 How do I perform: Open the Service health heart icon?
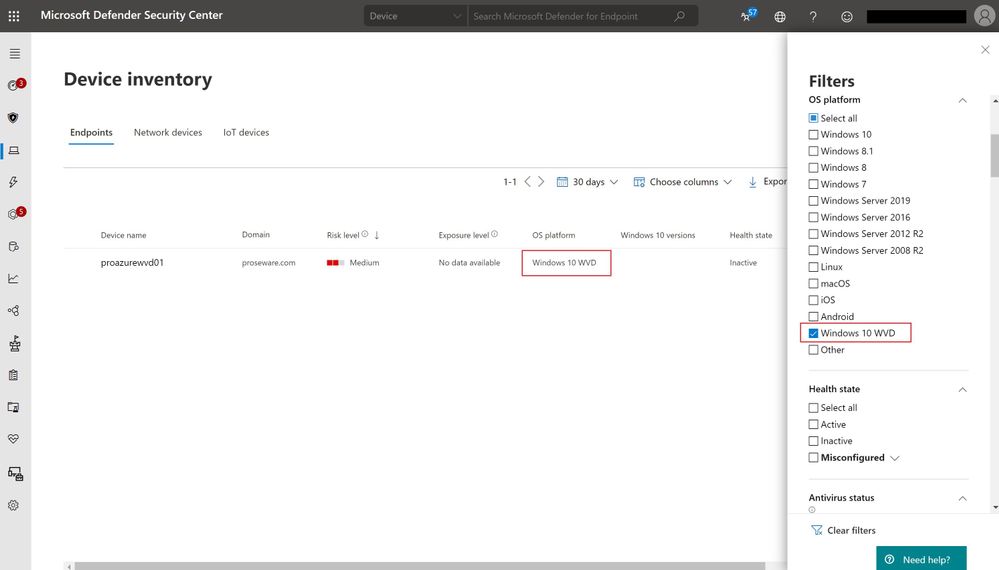click(13, 439)
